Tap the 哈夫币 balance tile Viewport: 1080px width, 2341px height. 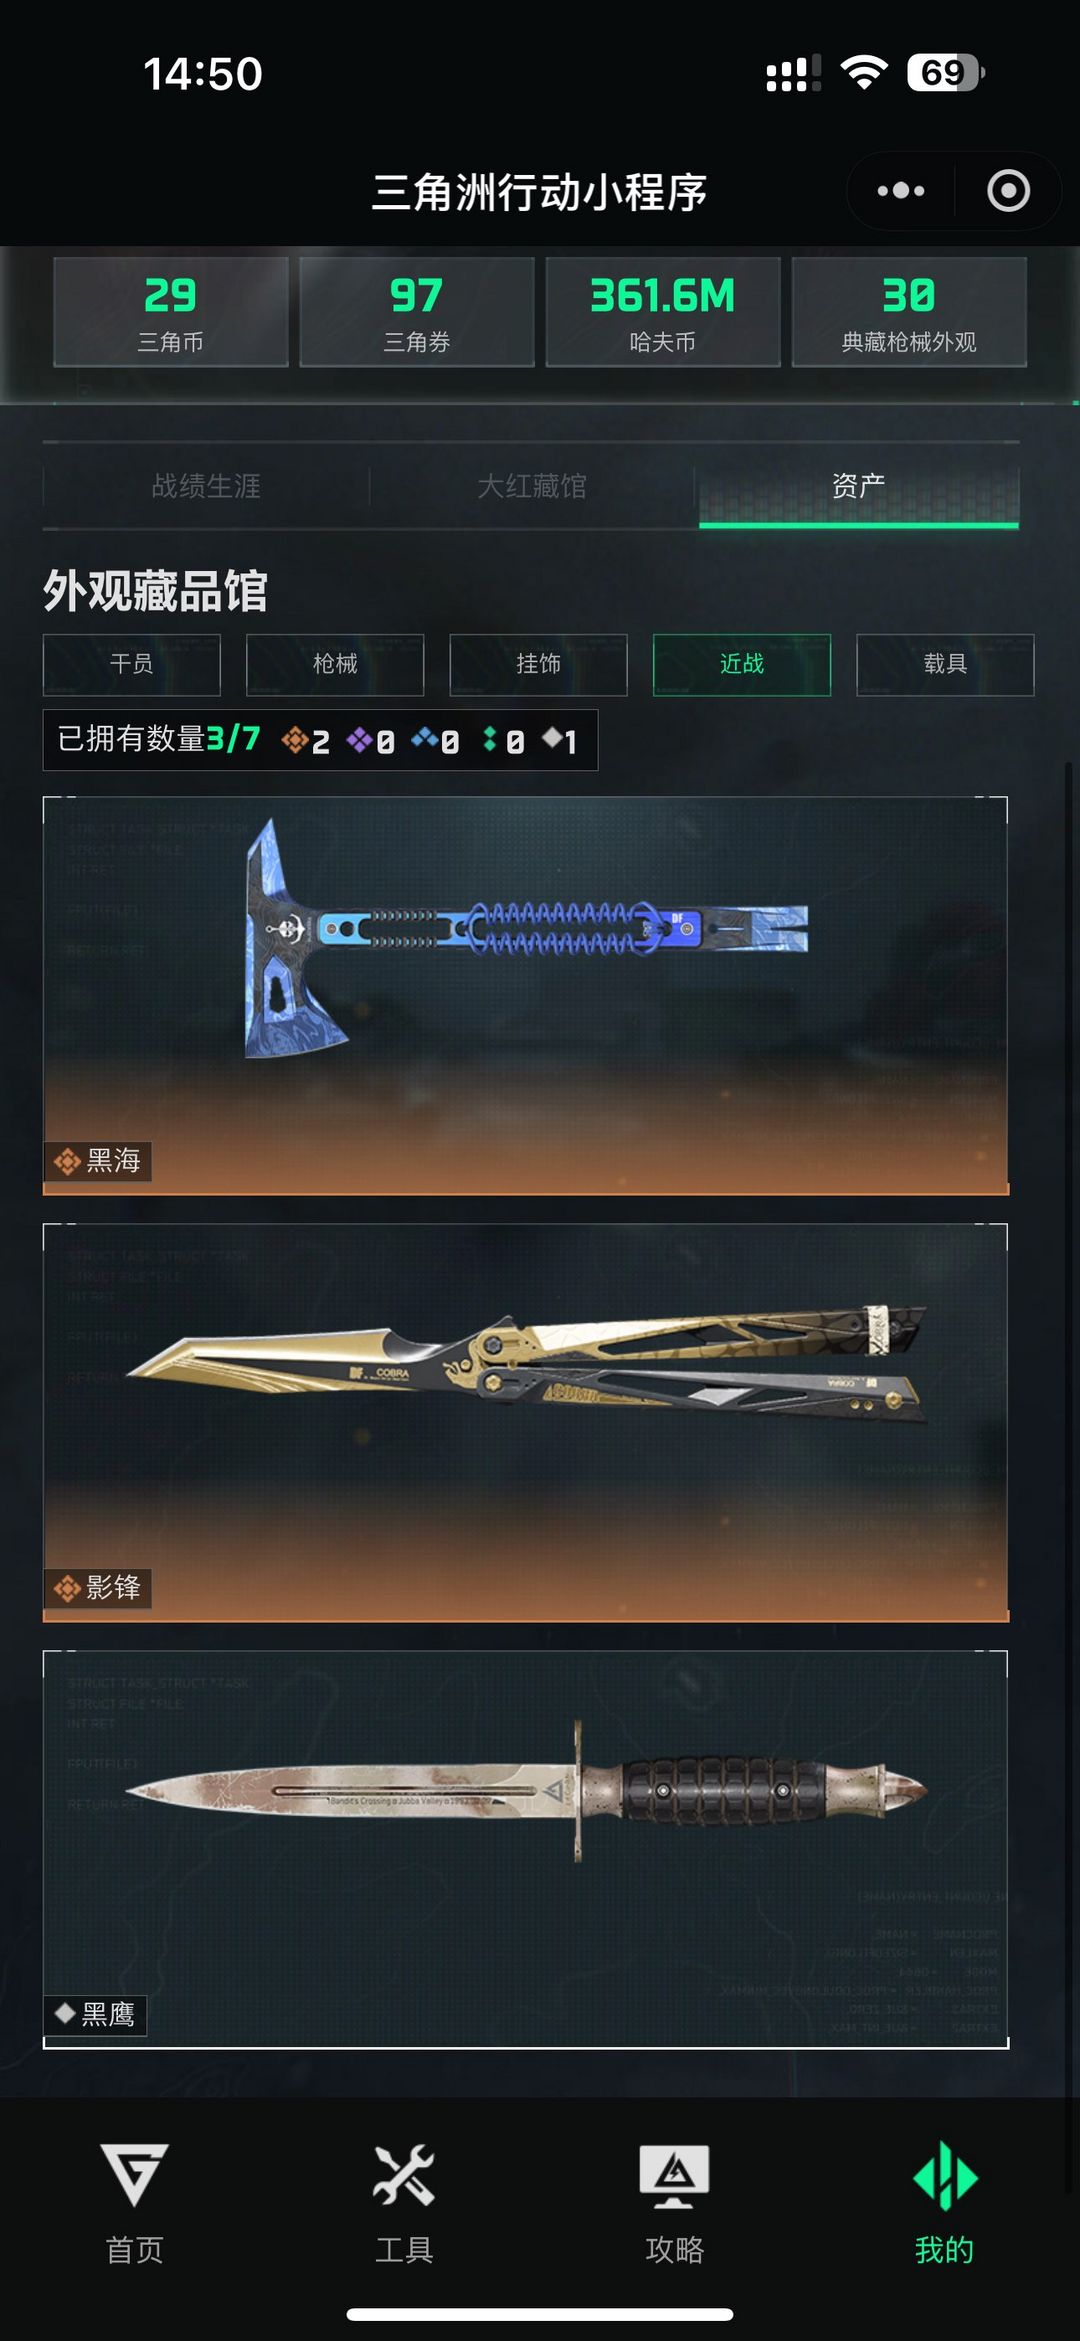663,312
